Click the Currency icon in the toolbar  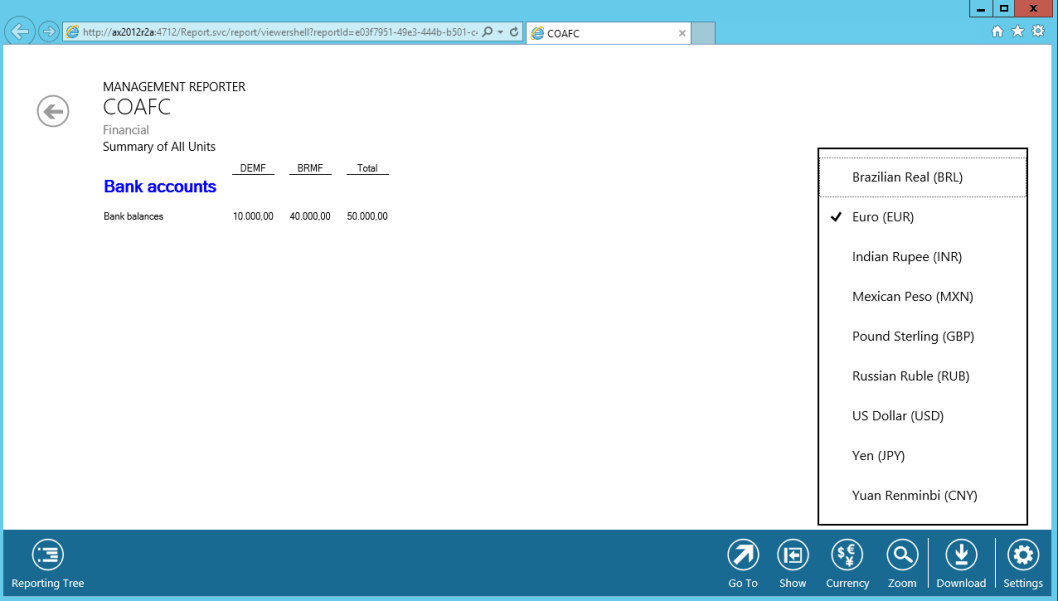847,555
